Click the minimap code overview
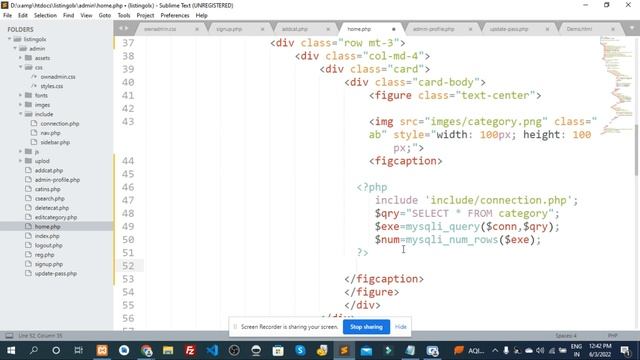Screen dimensions: 640x360 [x=616, y=86]
